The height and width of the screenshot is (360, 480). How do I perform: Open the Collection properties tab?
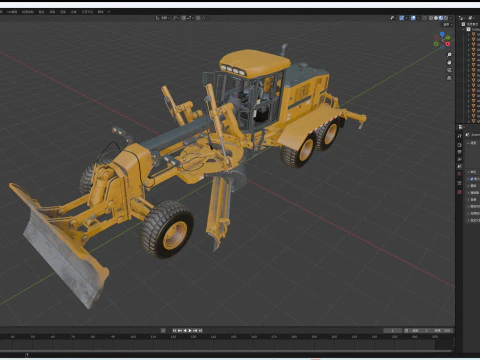click(x=460, y=183)
